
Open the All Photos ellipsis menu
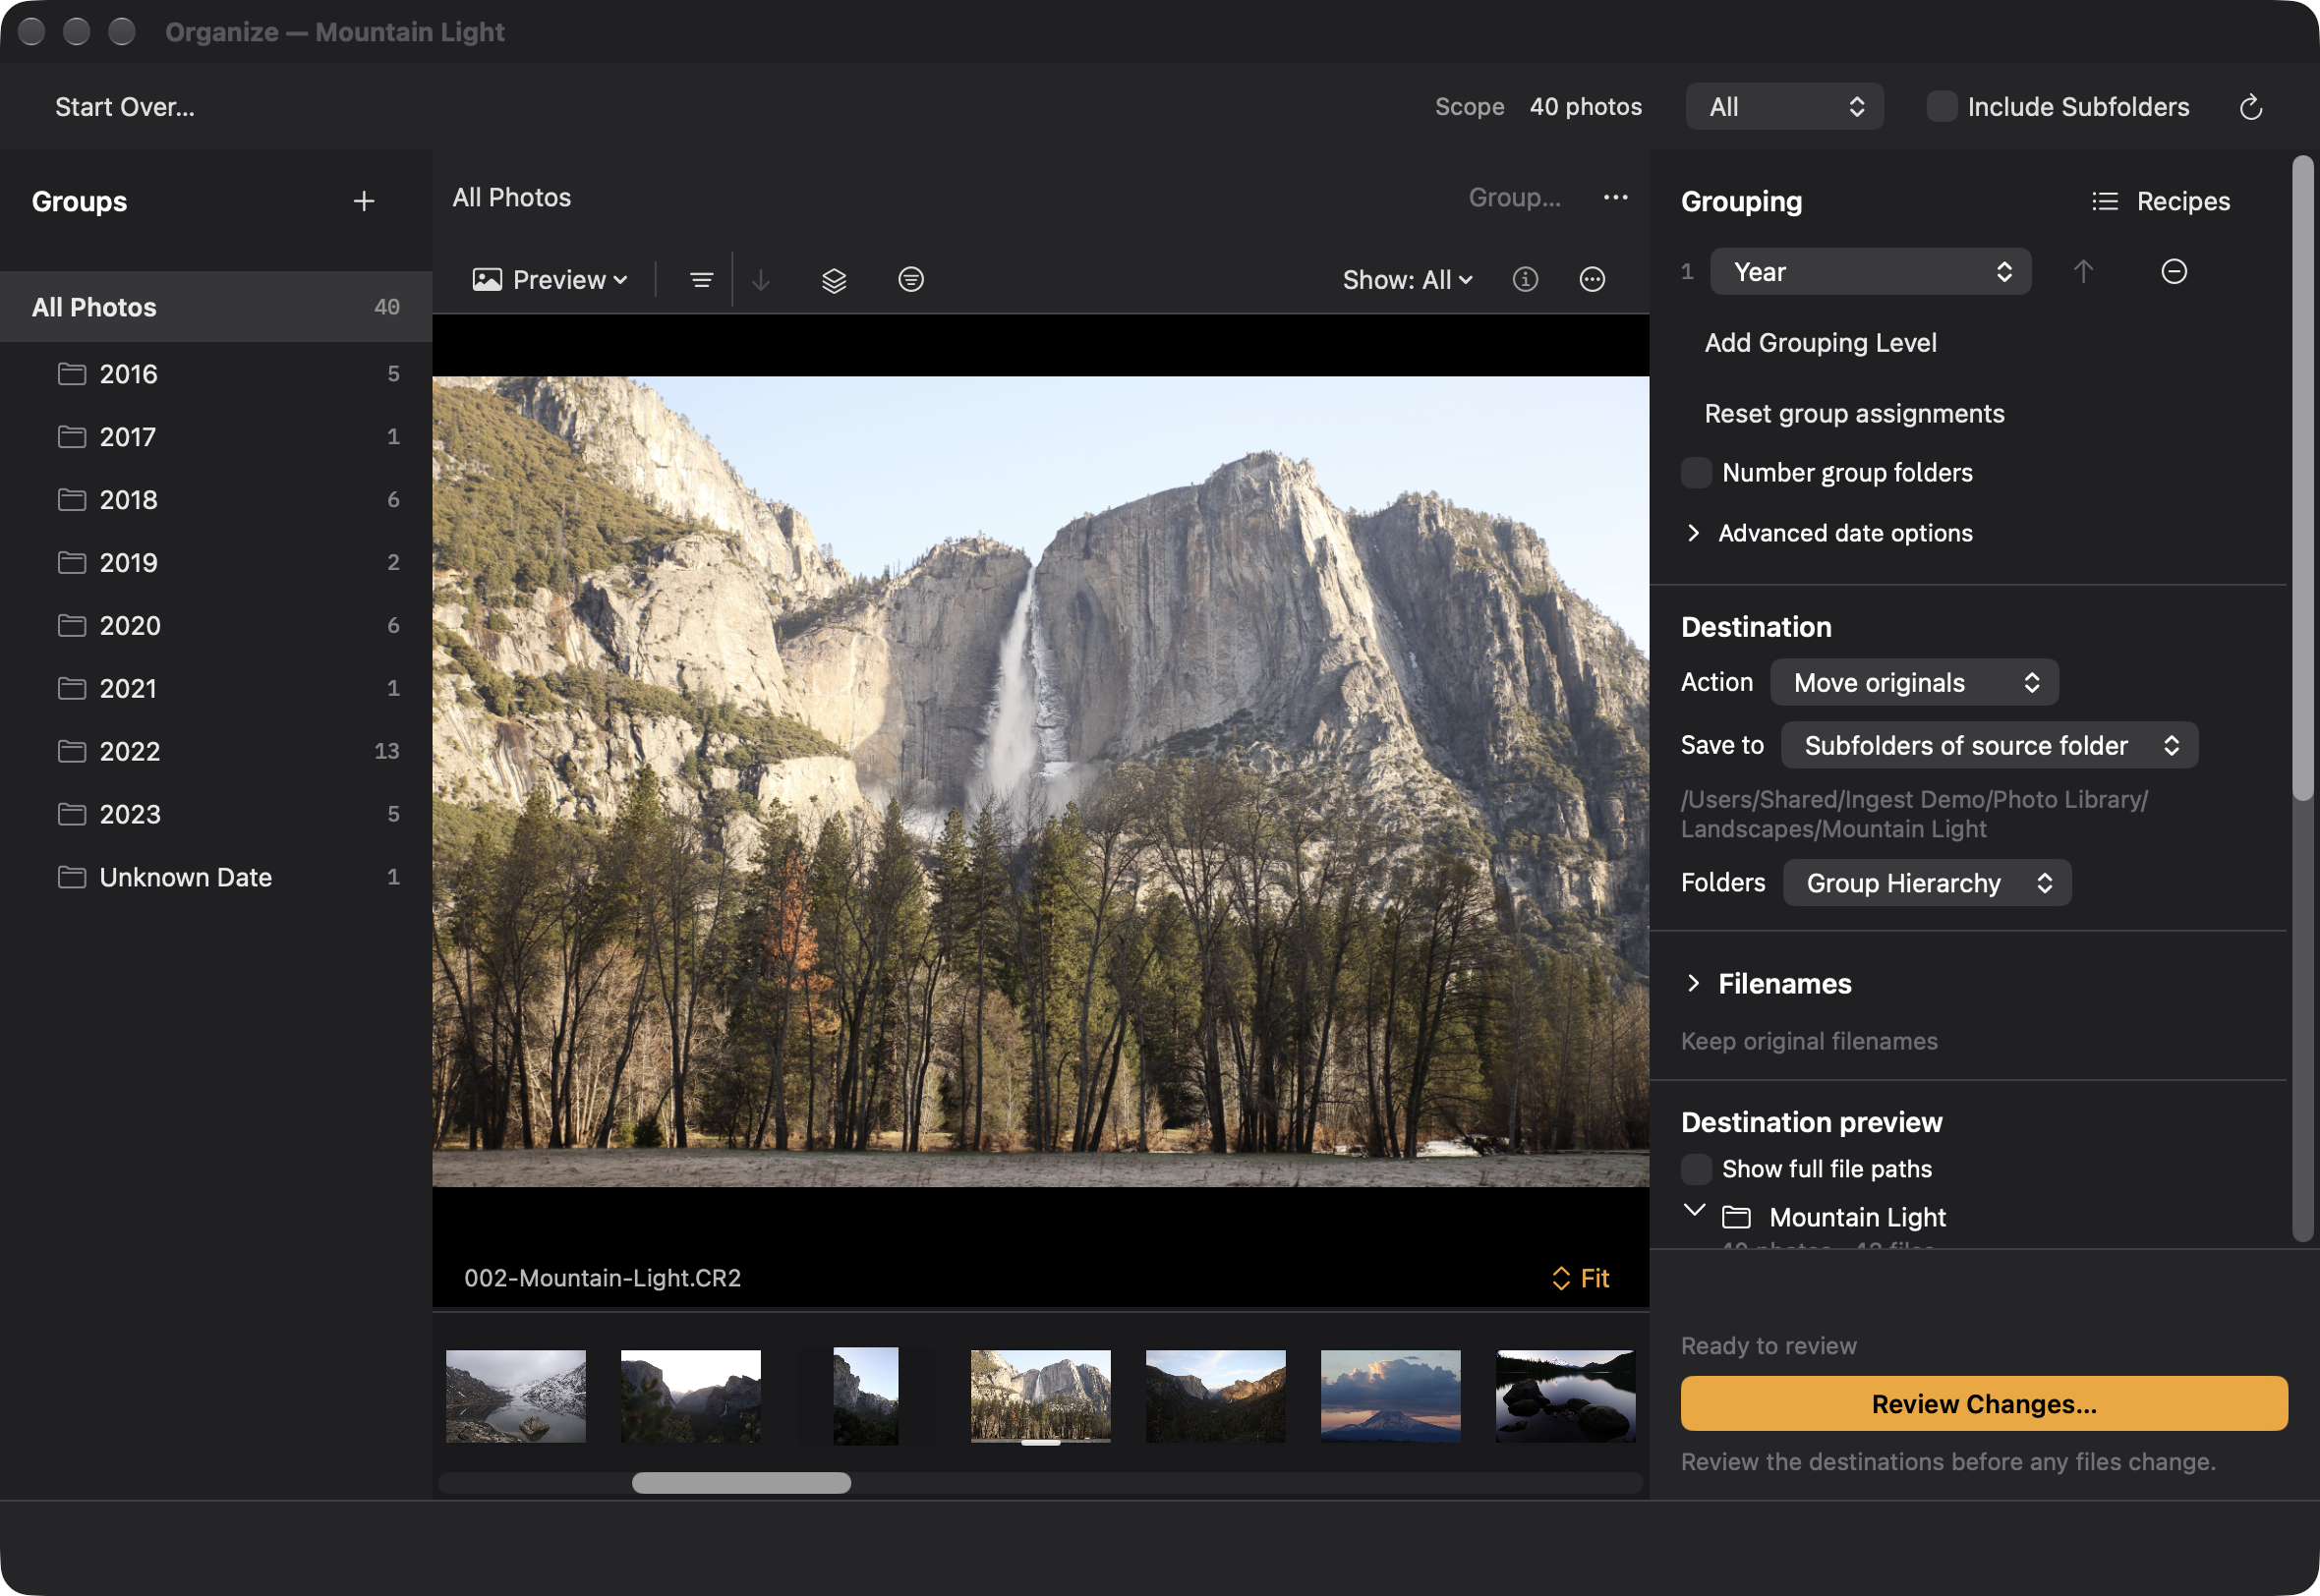coord(1615,198)
